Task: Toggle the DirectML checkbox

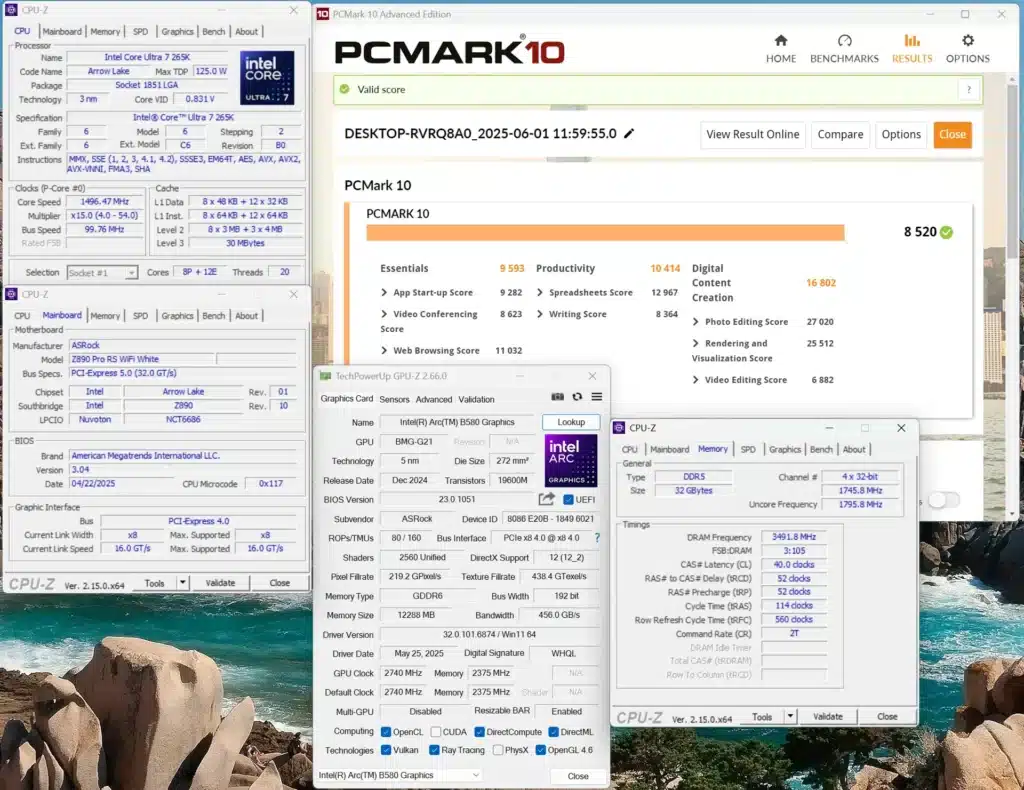Action: tap(554, 732)
